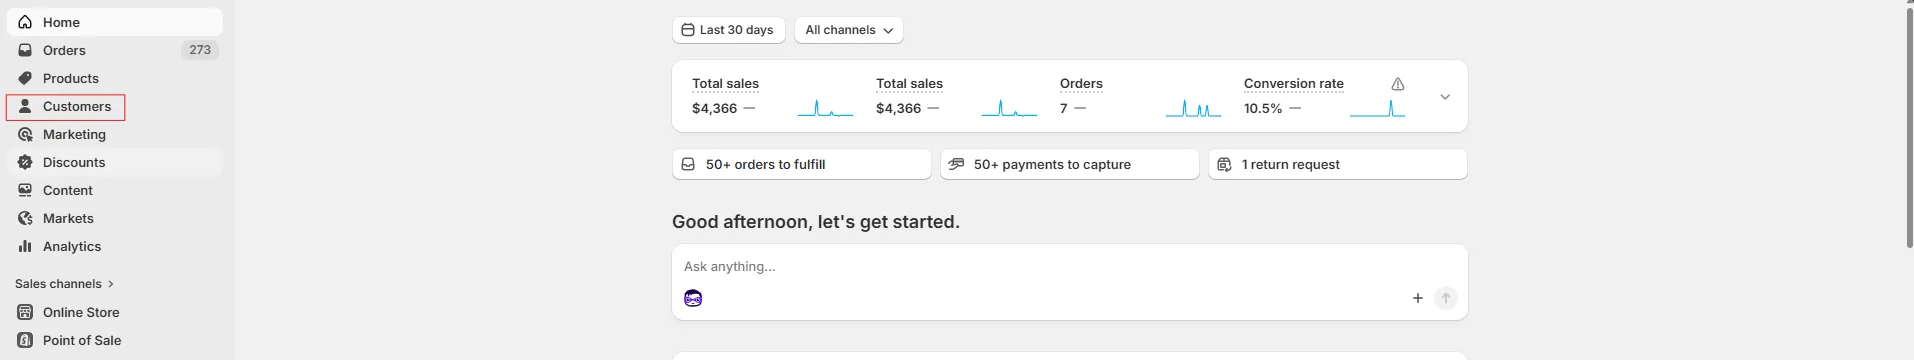Screen dimensions: 1914x360
Task: Open the Last 30 days date picker
Action: coord(729,30)
